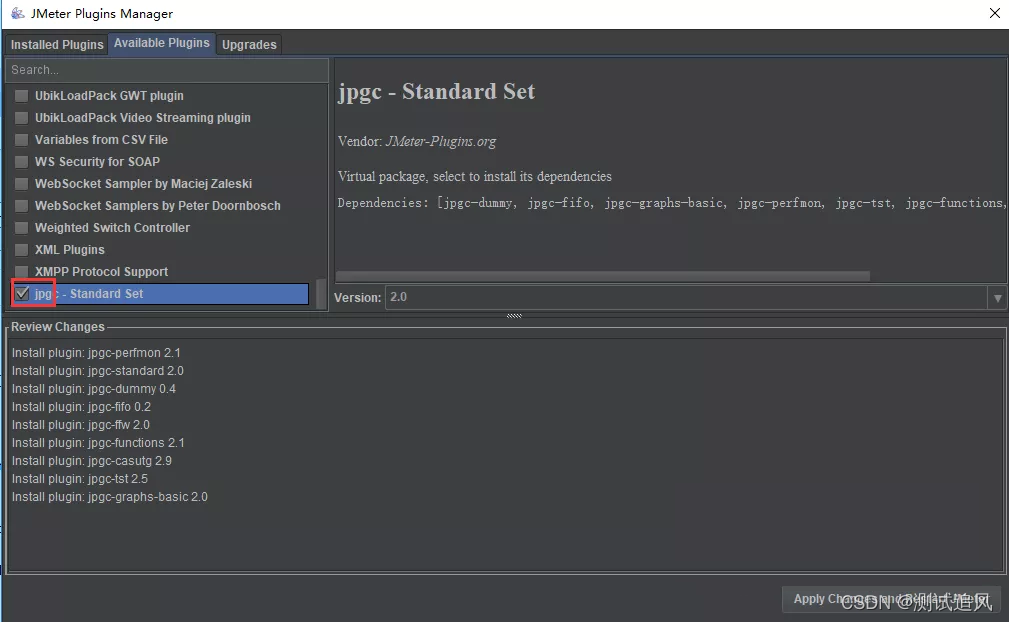1009x622 pixels.
Task: Click Apply Changes and Restart JMeter button
Action: pyautogui.click(x=891, y=599)
